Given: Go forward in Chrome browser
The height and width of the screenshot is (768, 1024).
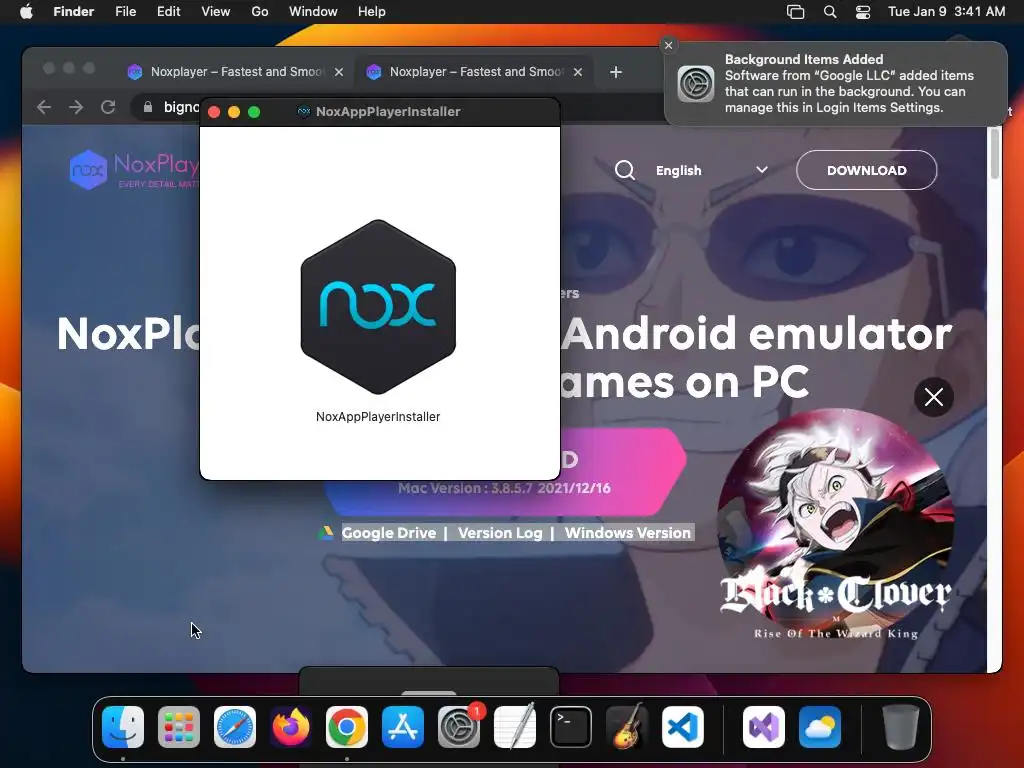Looking at the screenshot, I should (x=76, y=107).
